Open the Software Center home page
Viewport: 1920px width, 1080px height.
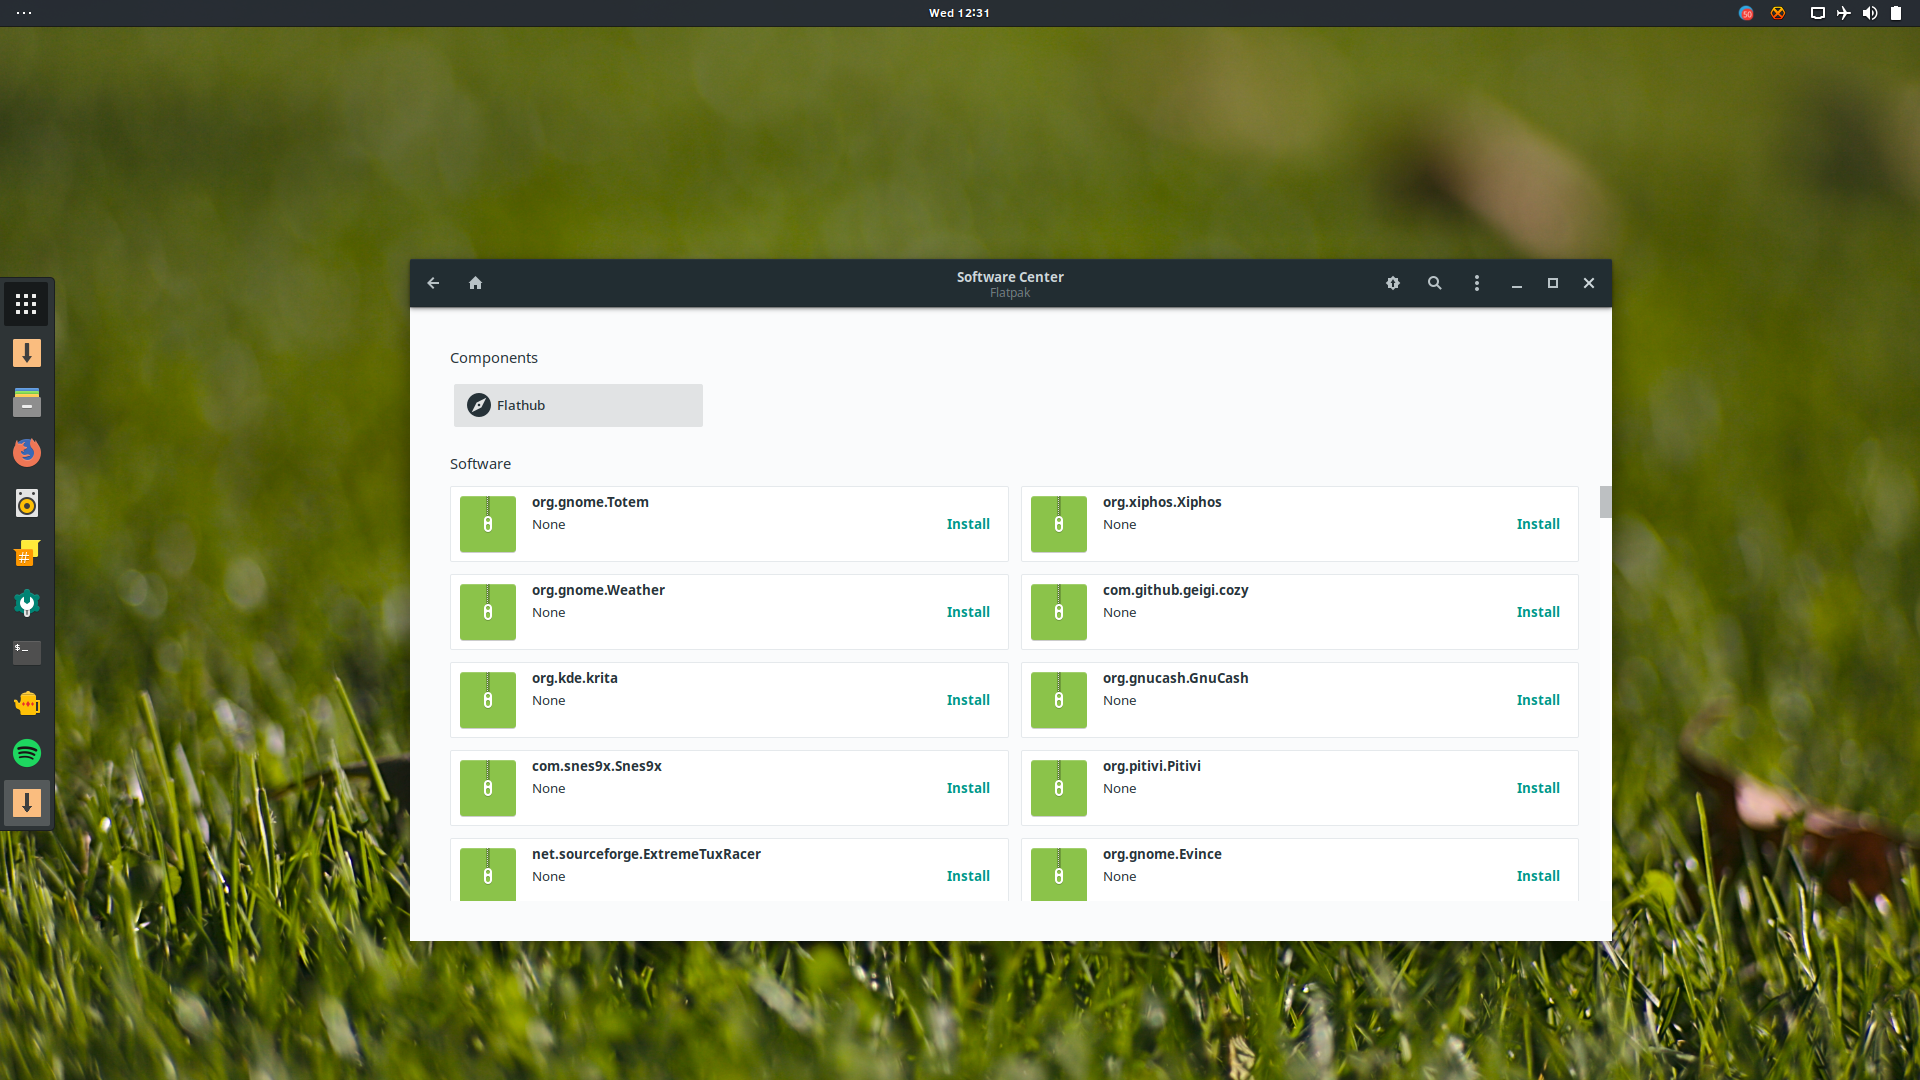click(x=476, y=283)
